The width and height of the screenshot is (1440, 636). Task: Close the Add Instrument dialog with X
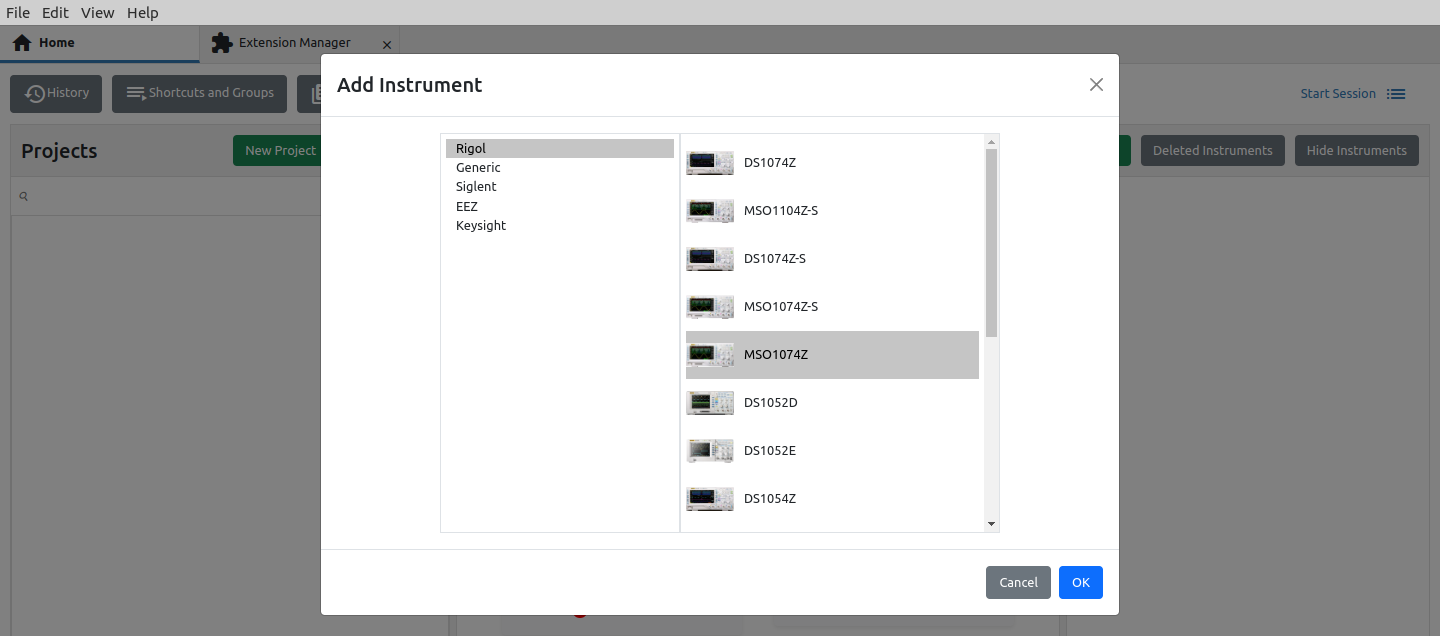click(1096, 85)
